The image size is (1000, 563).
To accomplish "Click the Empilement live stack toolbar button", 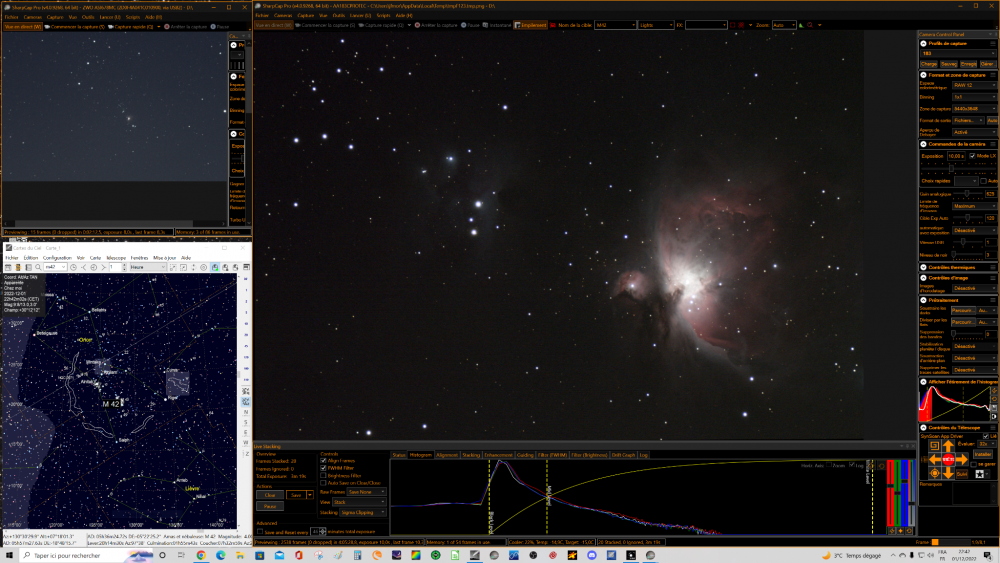I will [x=531, y=25].
